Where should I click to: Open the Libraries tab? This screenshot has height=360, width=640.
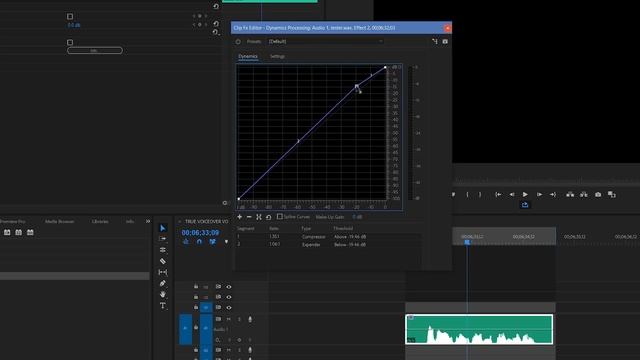[100, 221]
